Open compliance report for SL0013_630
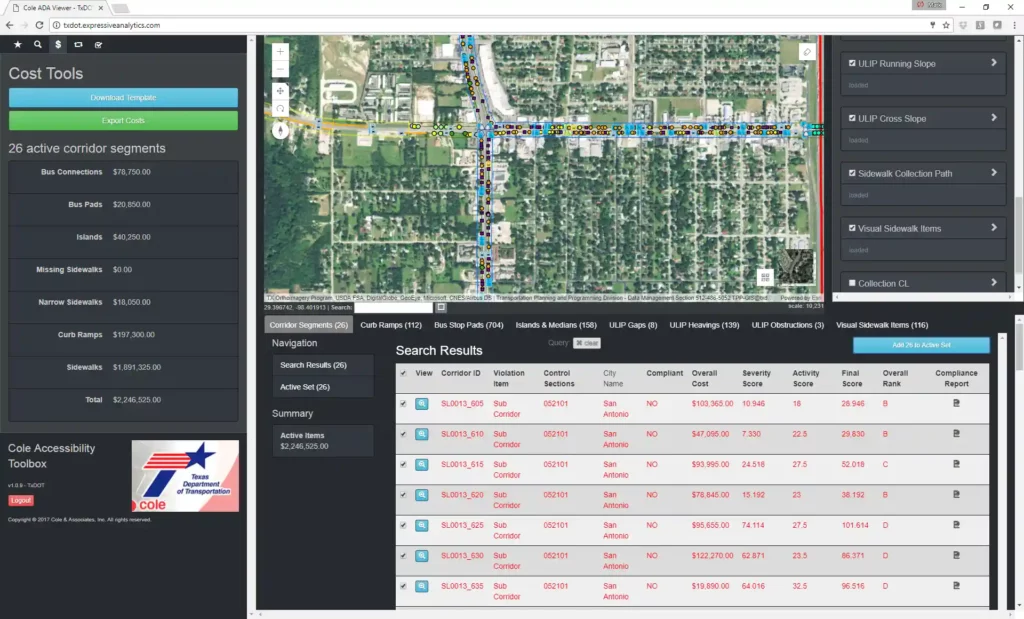1024x619 pixels. point(956,555)
